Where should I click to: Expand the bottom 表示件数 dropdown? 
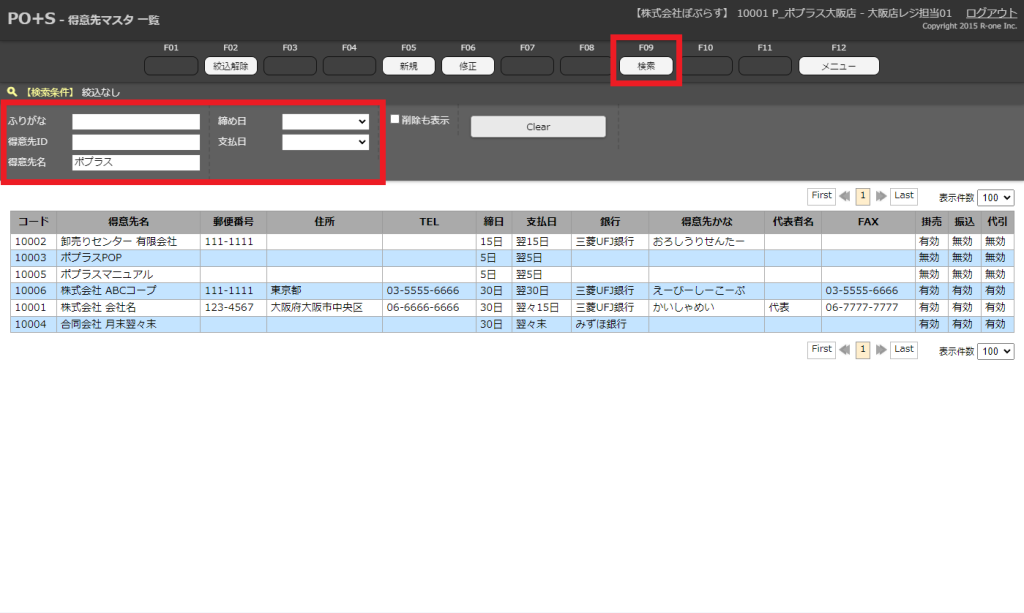coord(996,351)
